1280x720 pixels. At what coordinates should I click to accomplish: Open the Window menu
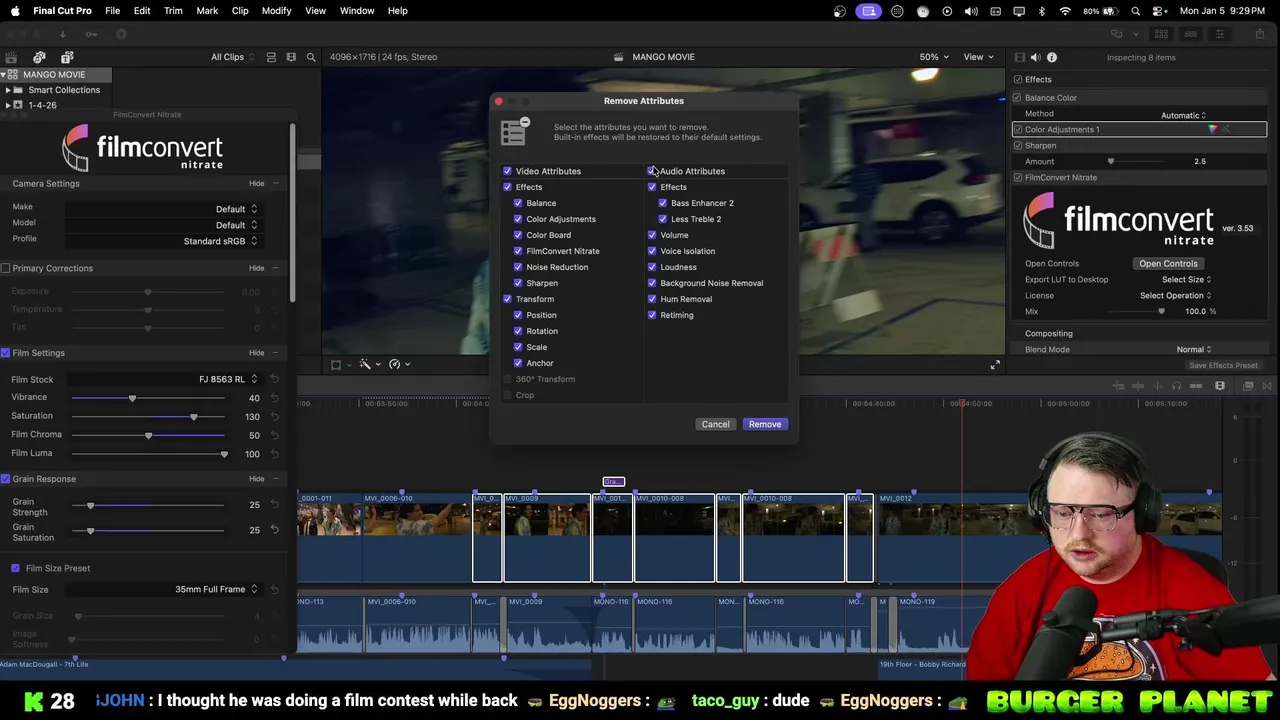pos(357,11)
